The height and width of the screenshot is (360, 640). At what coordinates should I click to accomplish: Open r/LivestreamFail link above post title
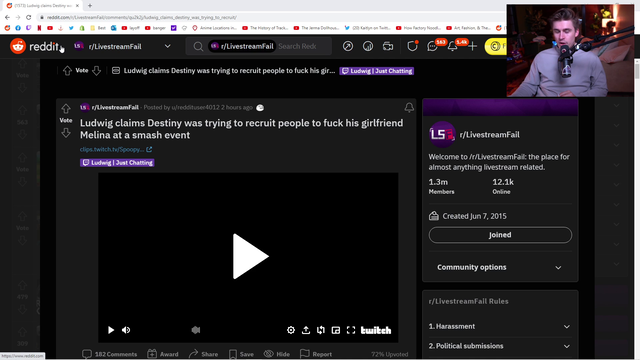[x=115, y=107]
